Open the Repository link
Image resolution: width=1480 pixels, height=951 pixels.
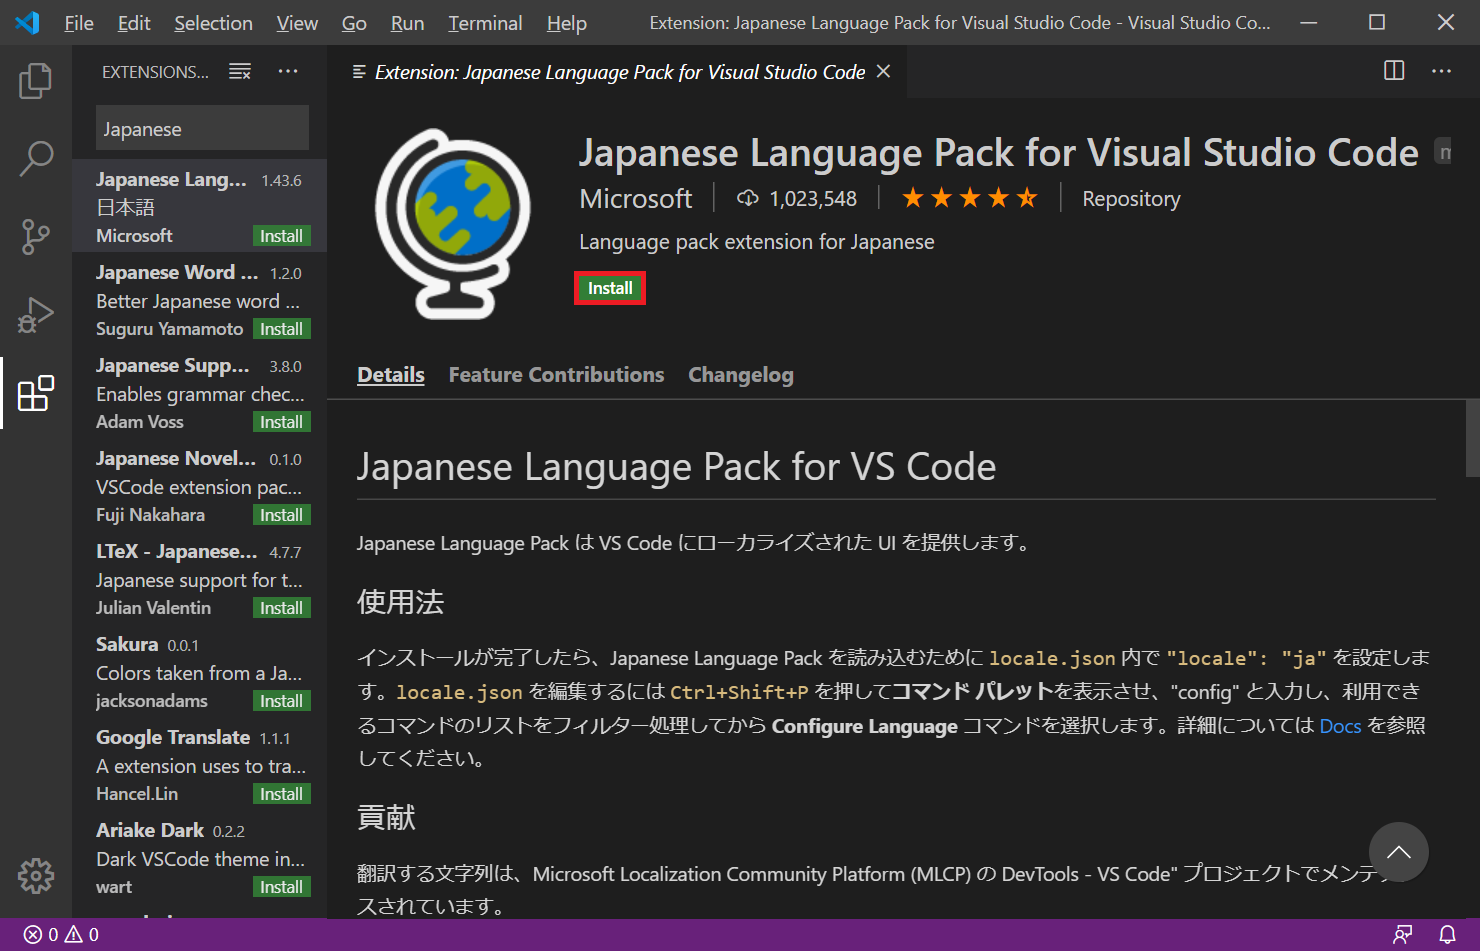[x=1131, y=198]
